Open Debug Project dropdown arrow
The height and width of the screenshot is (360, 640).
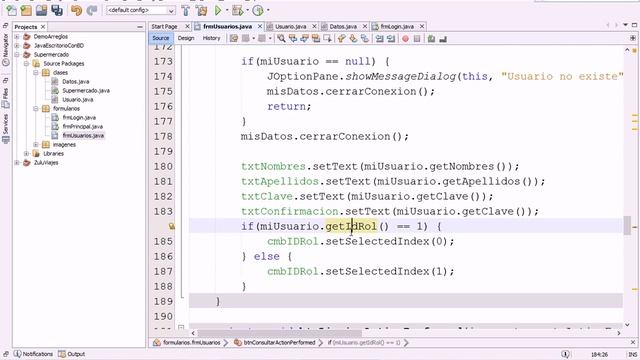point(247,10)
